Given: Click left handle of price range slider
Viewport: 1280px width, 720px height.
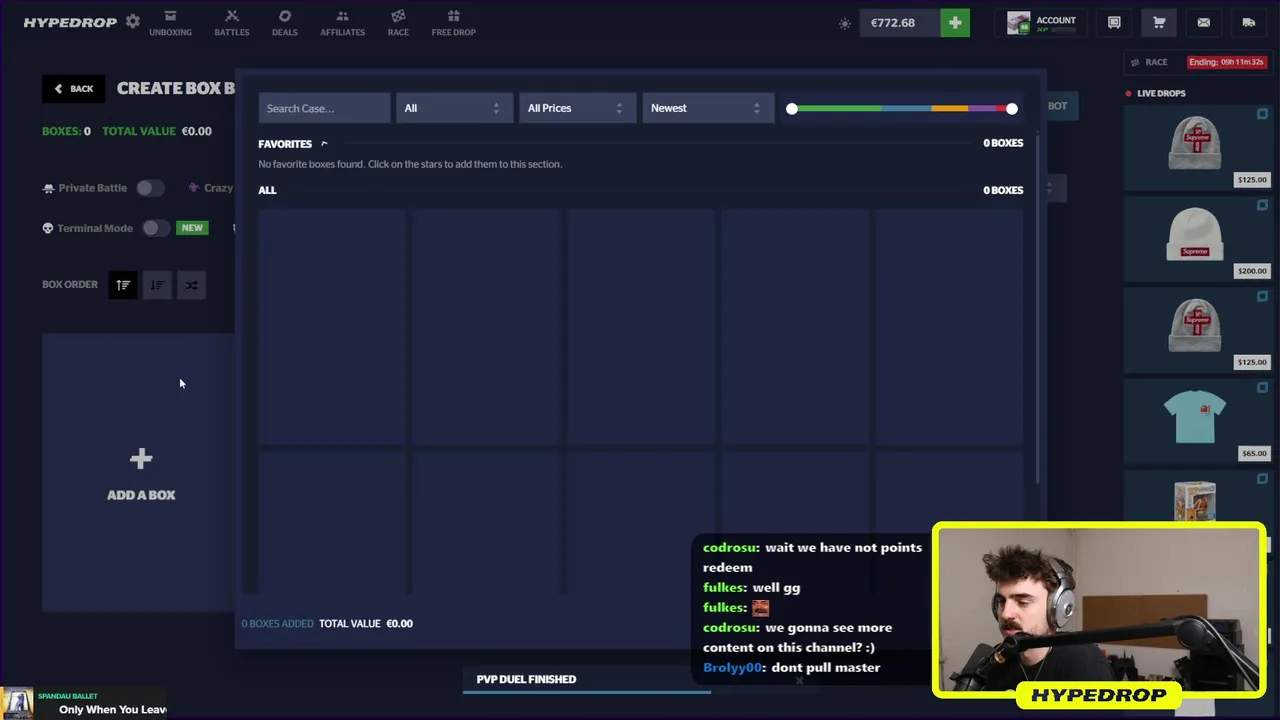Looking at the screenshot, I should [792, 108].
